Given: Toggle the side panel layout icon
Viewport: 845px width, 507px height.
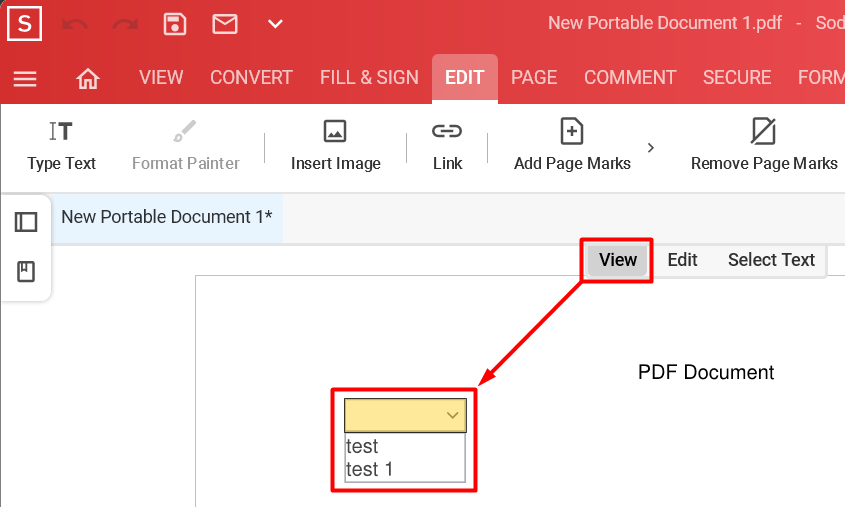Looking at the screenshot, I should [26, 222].
